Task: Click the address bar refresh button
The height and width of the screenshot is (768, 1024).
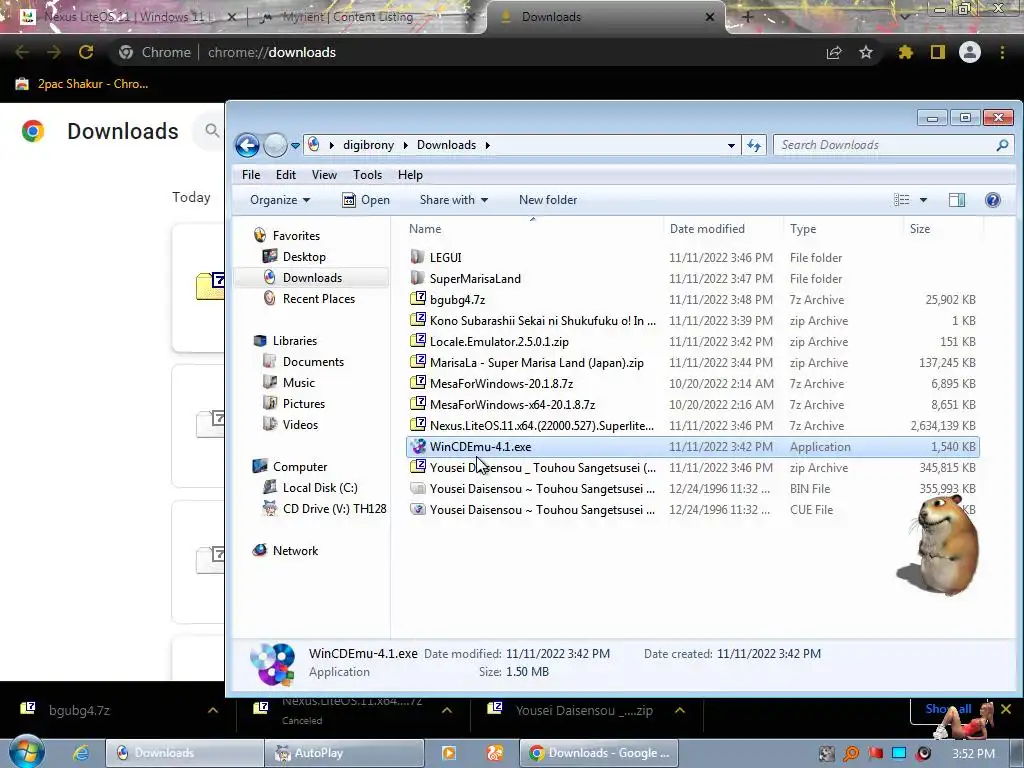Action: (754, 145)
